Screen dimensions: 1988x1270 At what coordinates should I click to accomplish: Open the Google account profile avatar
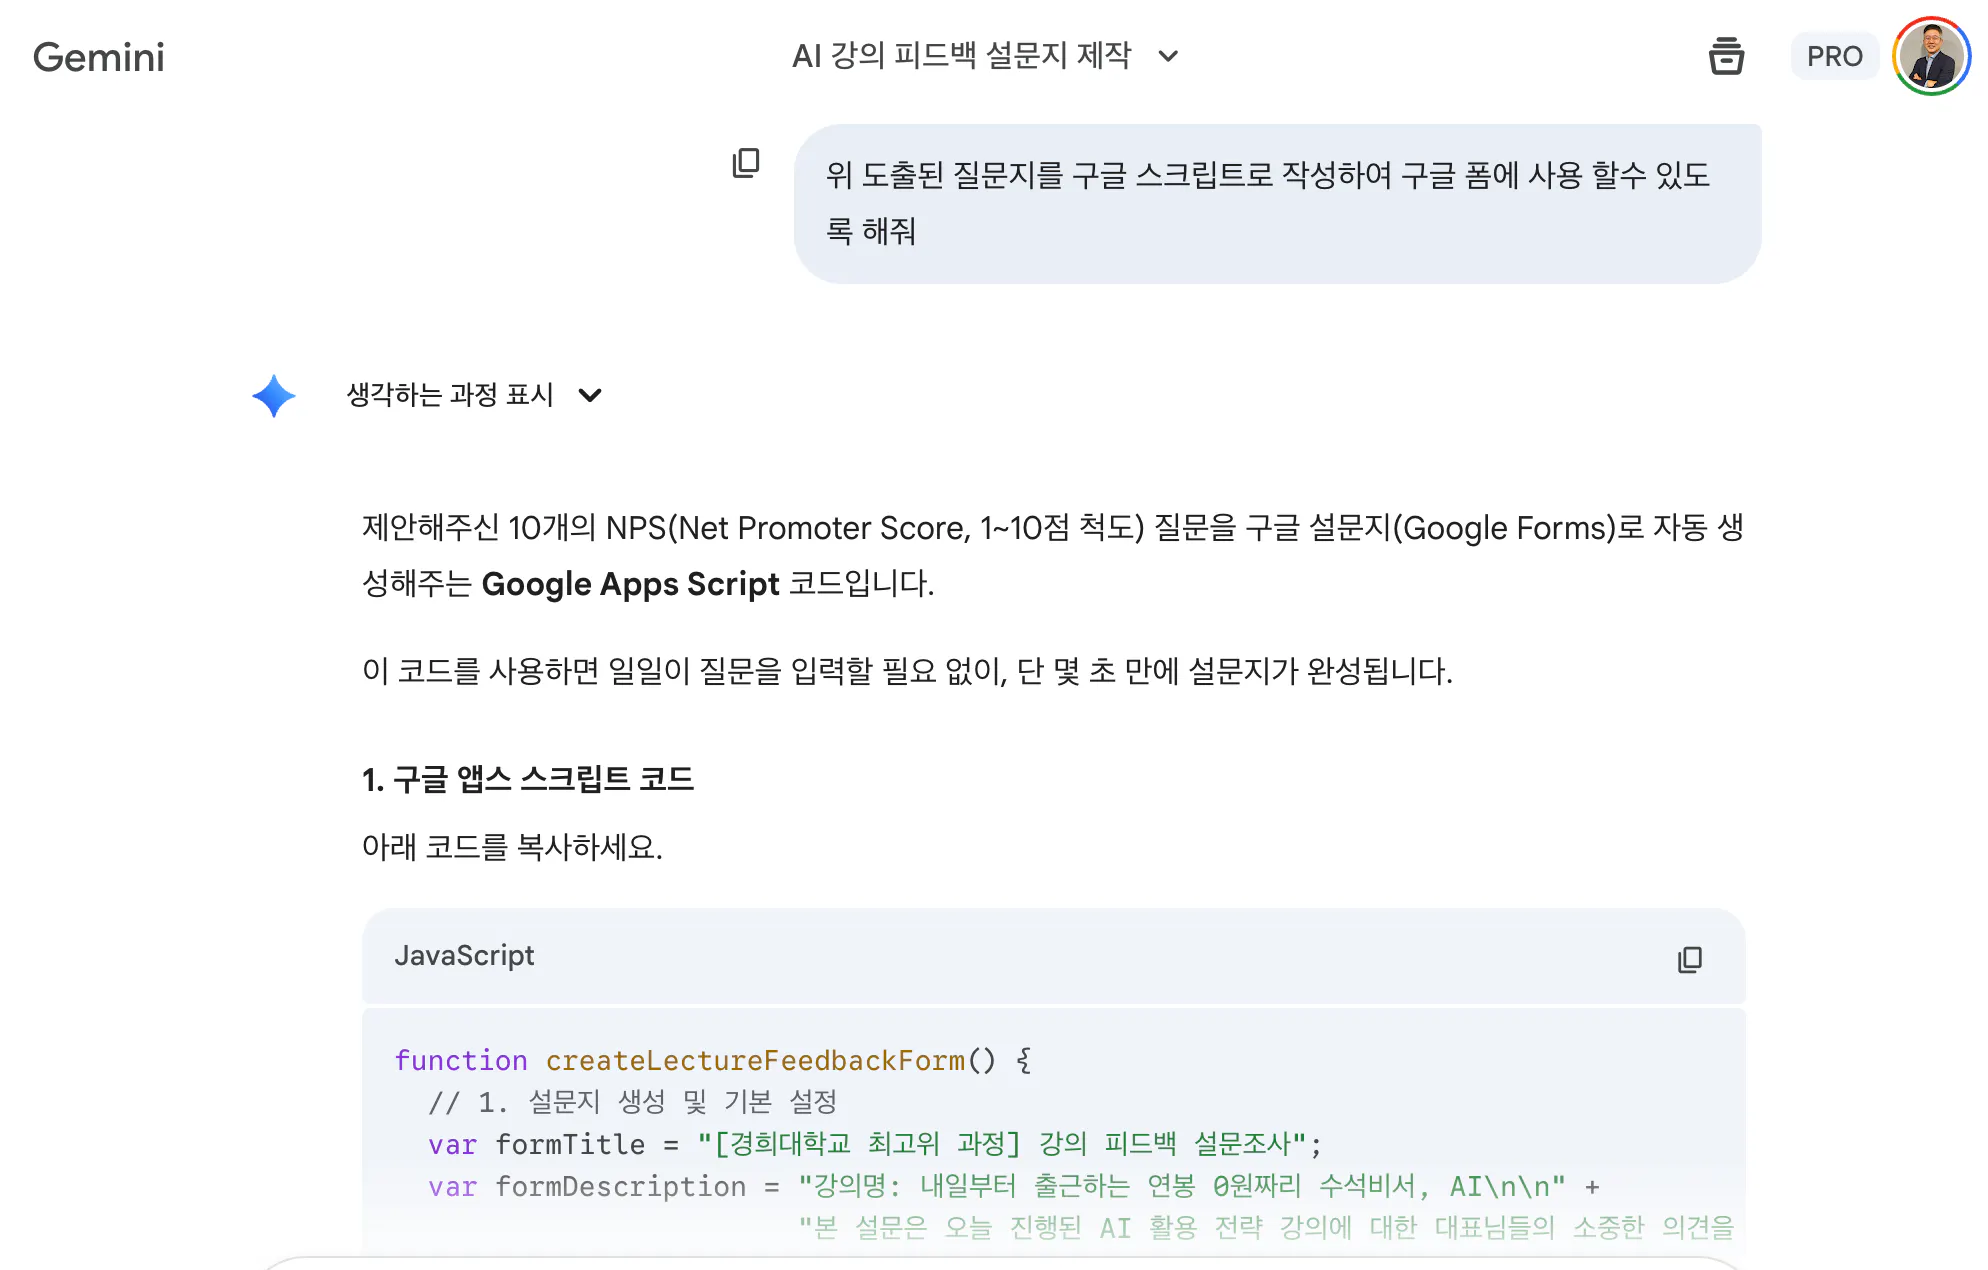1931,56
